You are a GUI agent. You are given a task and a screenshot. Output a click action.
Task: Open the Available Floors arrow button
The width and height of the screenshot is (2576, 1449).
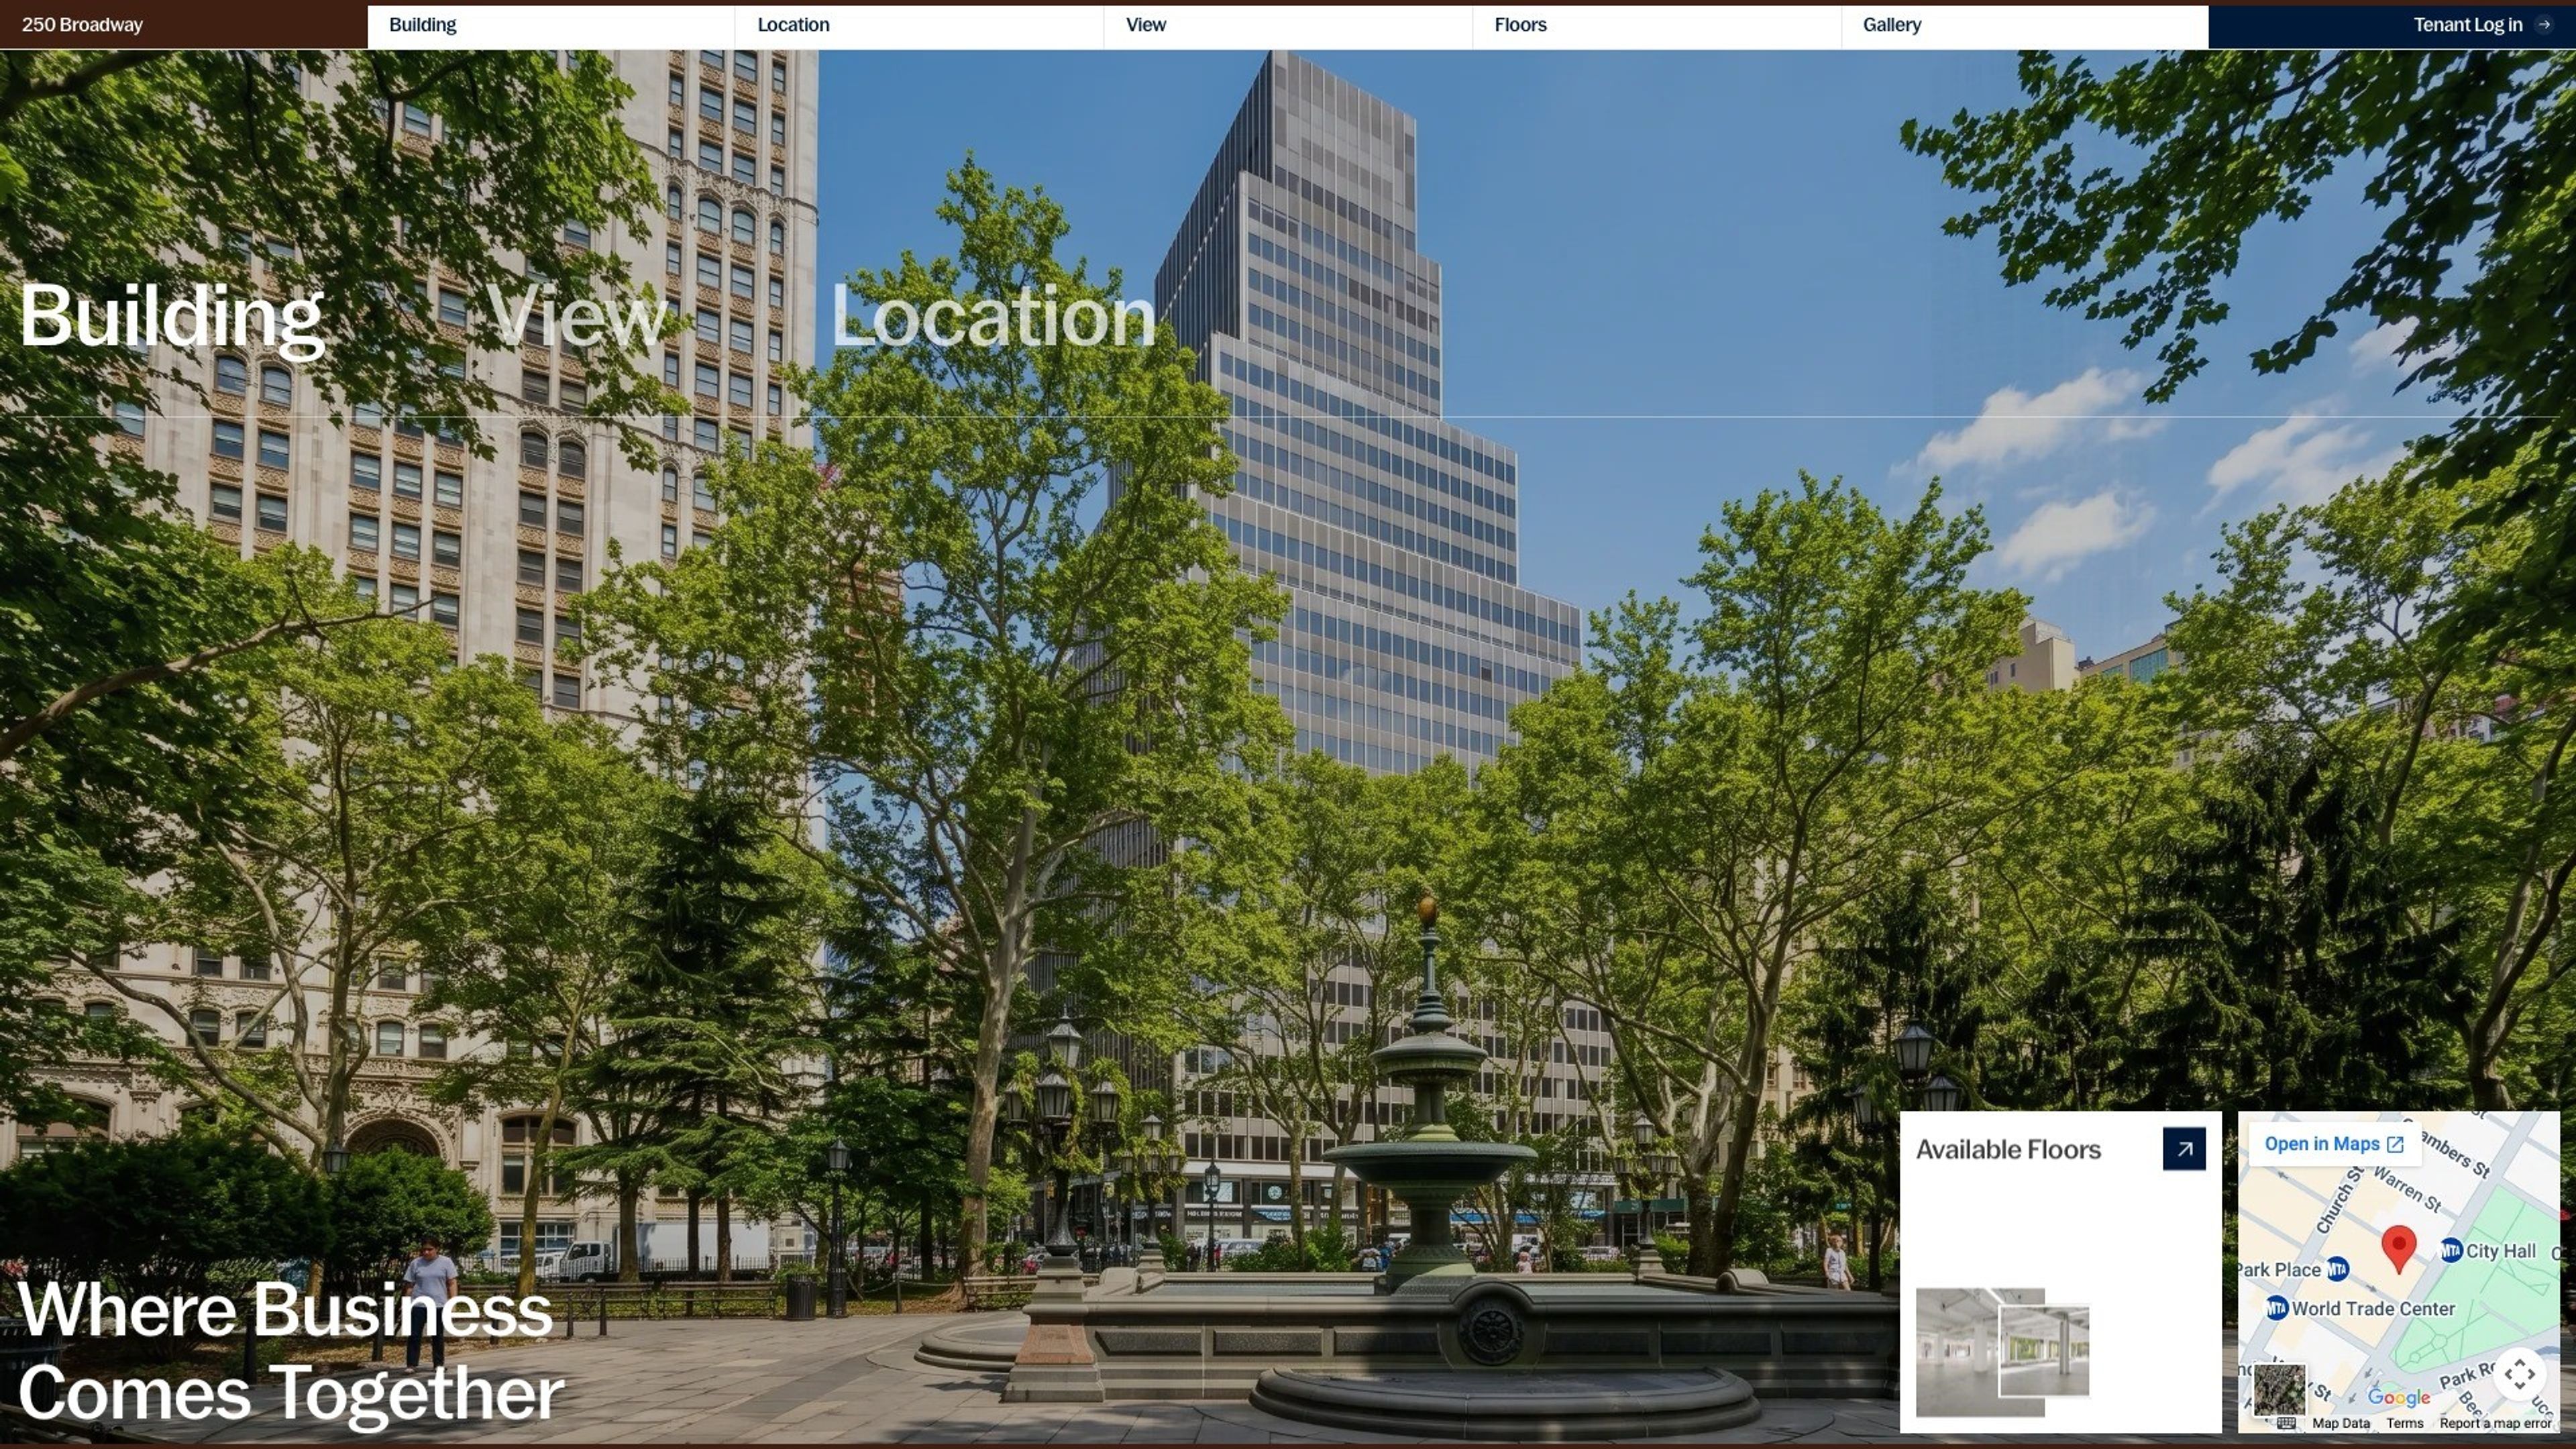pos(2184,1149)
